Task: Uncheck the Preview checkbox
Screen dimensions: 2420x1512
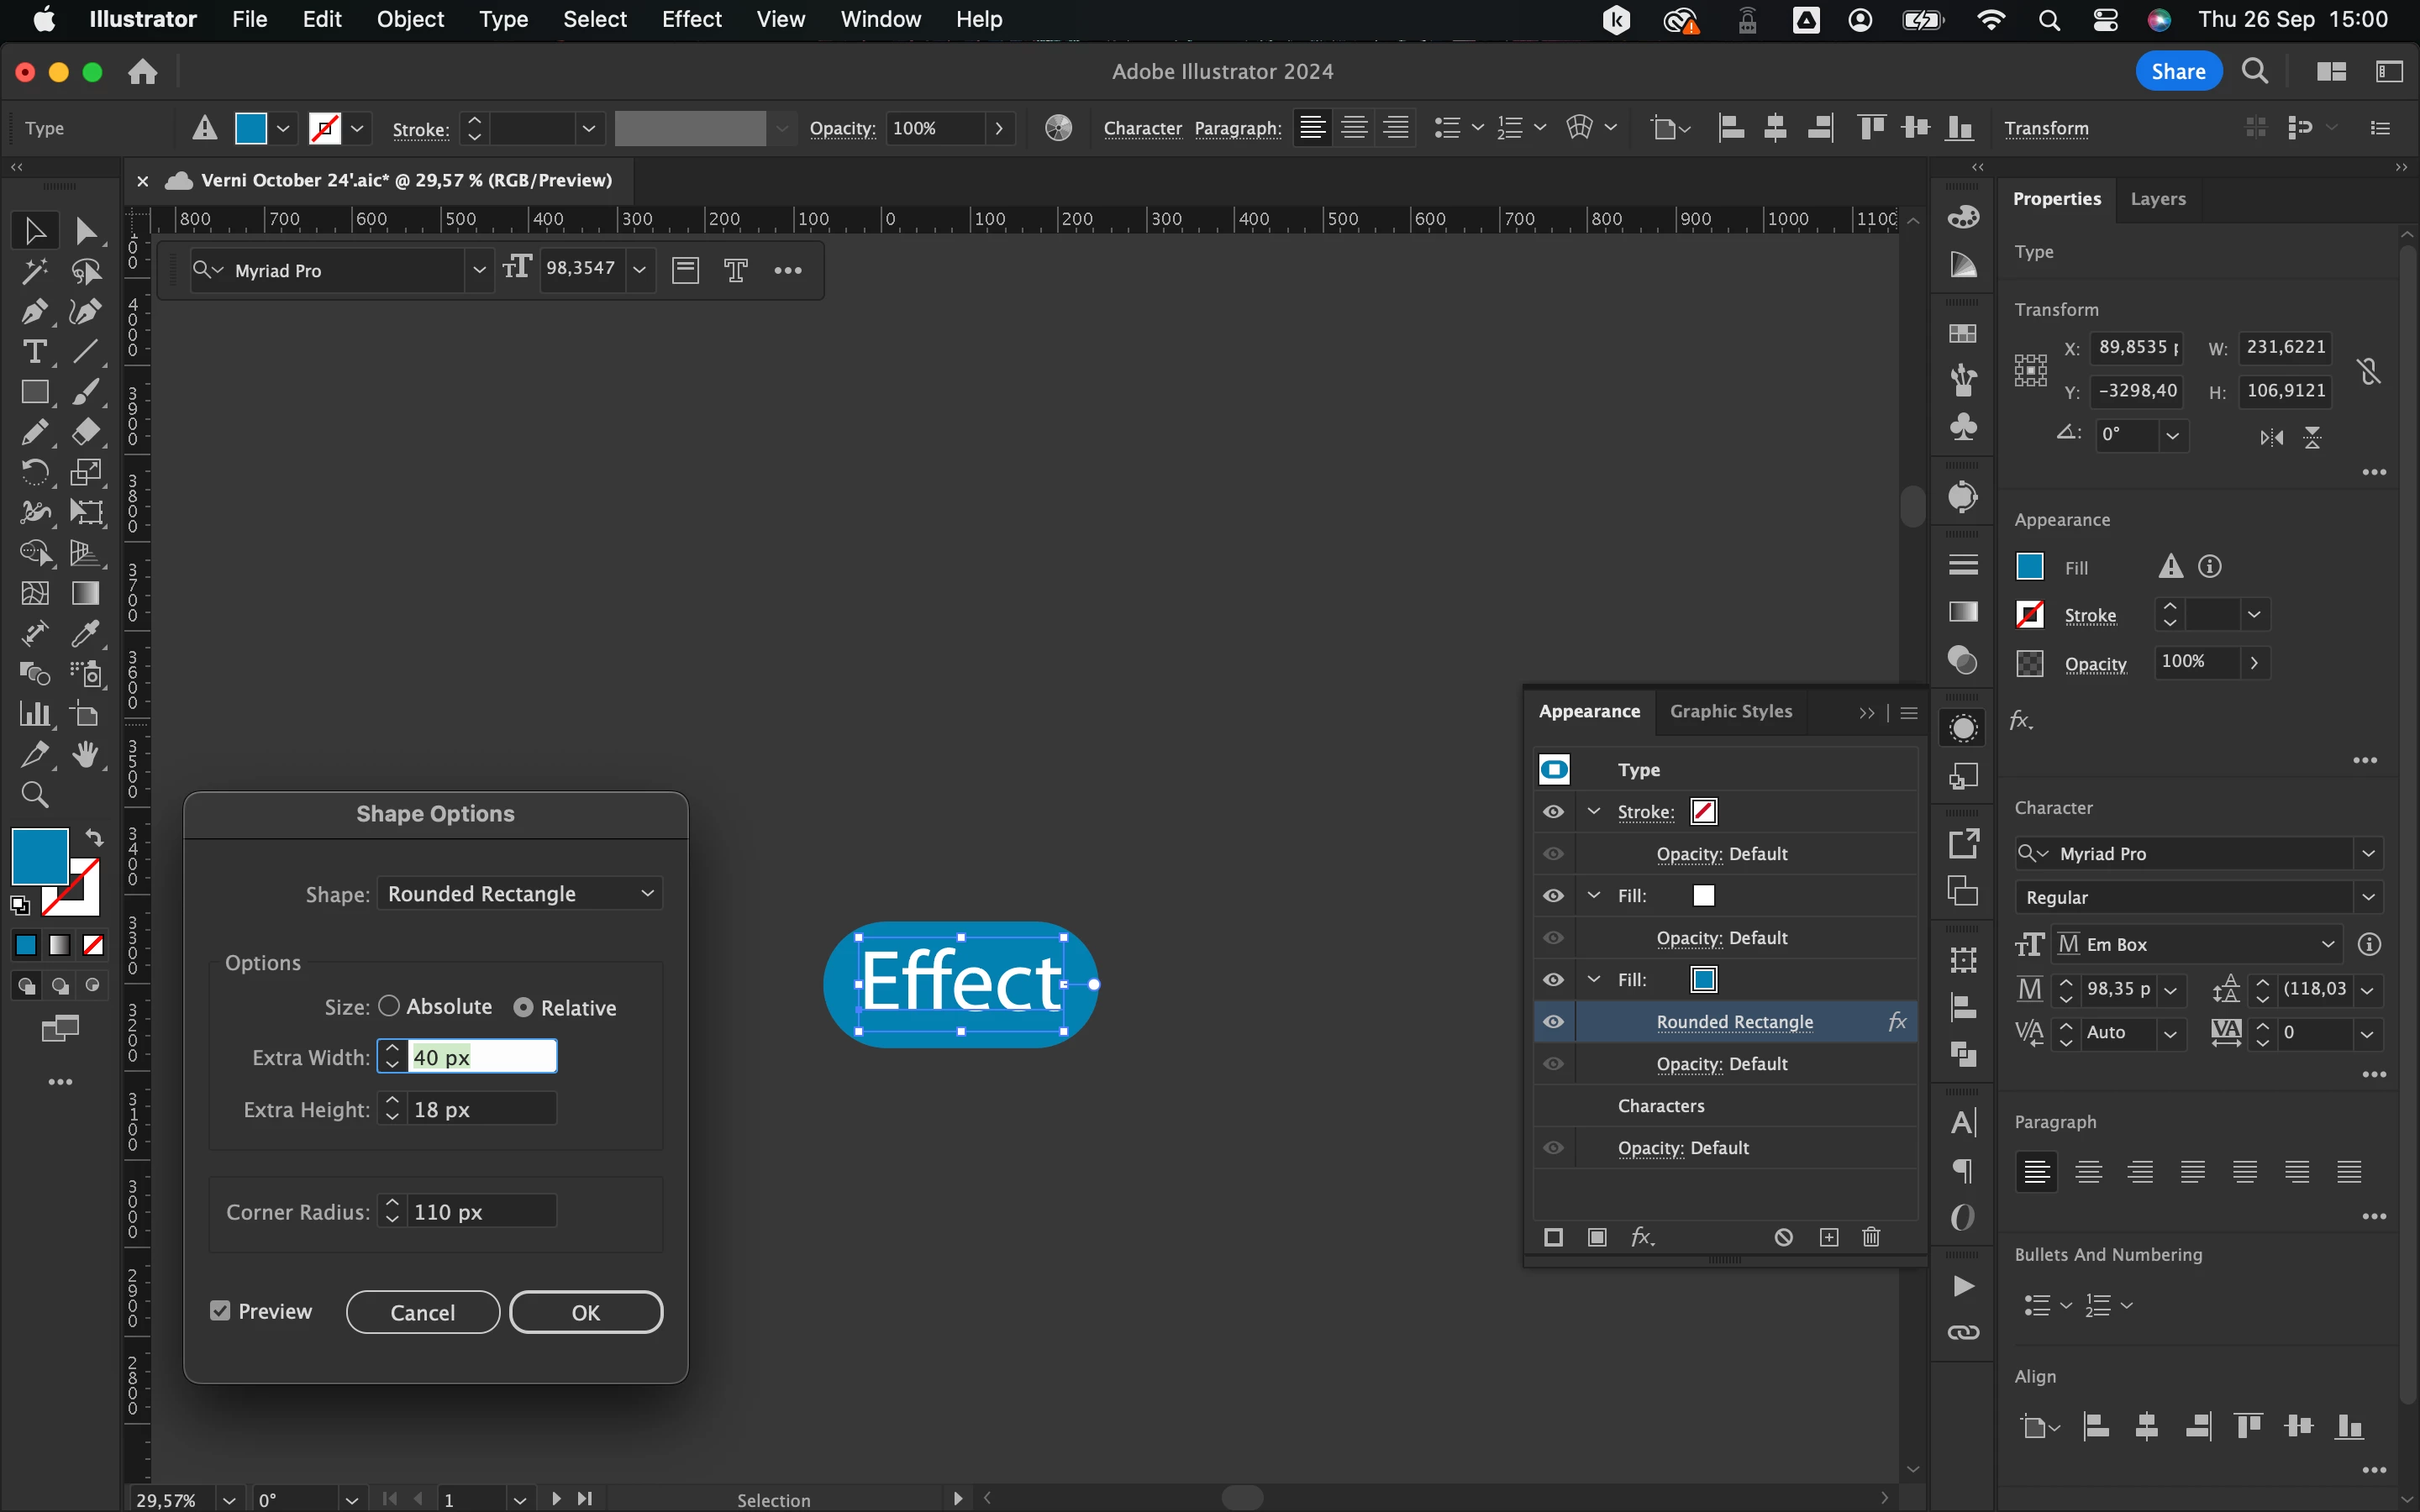Action: coord(220,1311)
